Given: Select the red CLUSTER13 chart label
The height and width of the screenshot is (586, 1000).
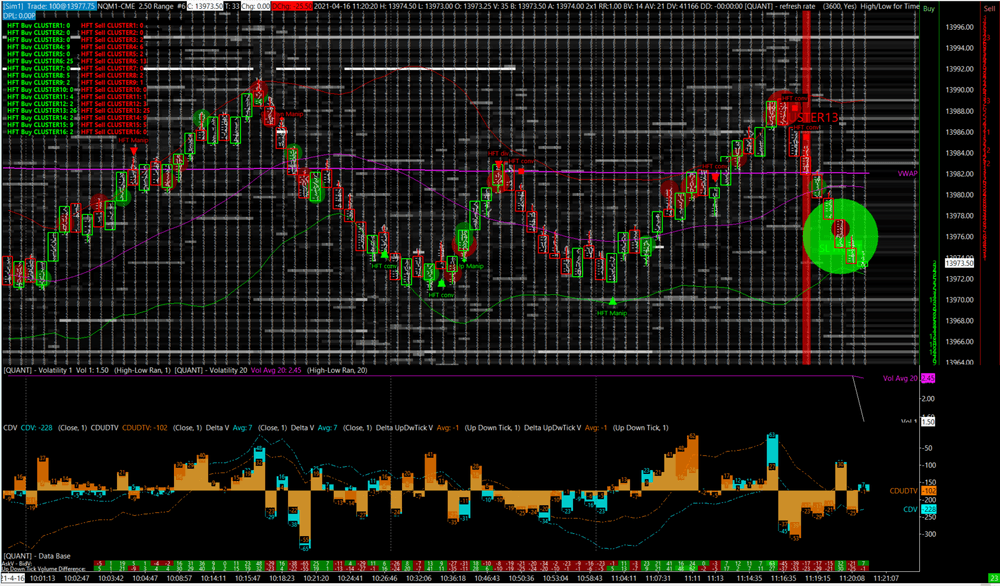Looking at the screenshot, I should point(813,118).
